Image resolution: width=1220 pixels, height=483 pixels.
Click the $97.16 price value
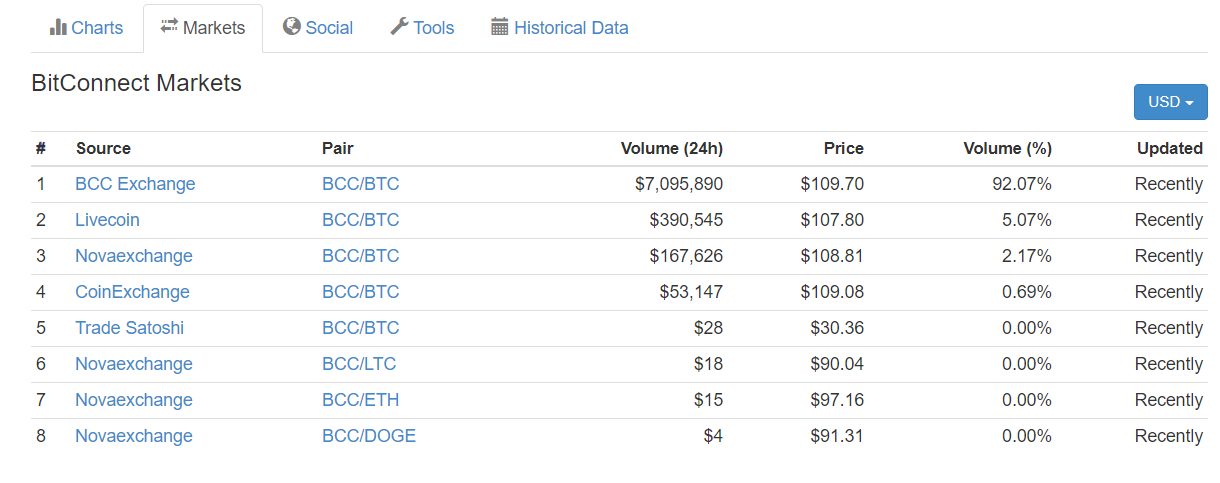coord(837,400)
